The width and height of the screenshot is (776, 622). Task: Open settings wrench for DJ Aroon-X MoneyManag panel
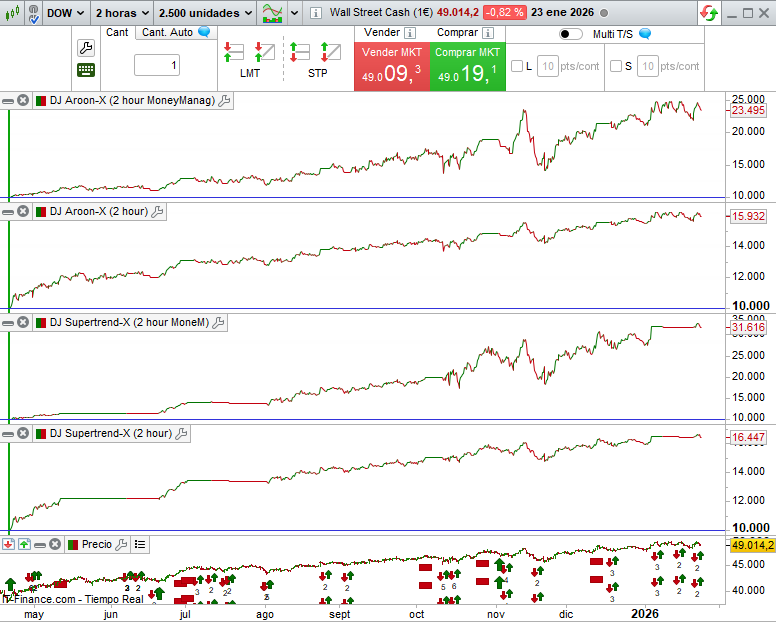tap(224, 101)
